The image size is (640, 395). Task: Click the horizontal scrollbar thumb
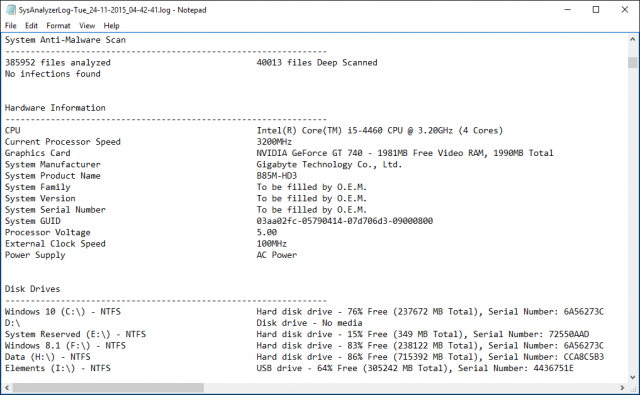pos(108,388)
